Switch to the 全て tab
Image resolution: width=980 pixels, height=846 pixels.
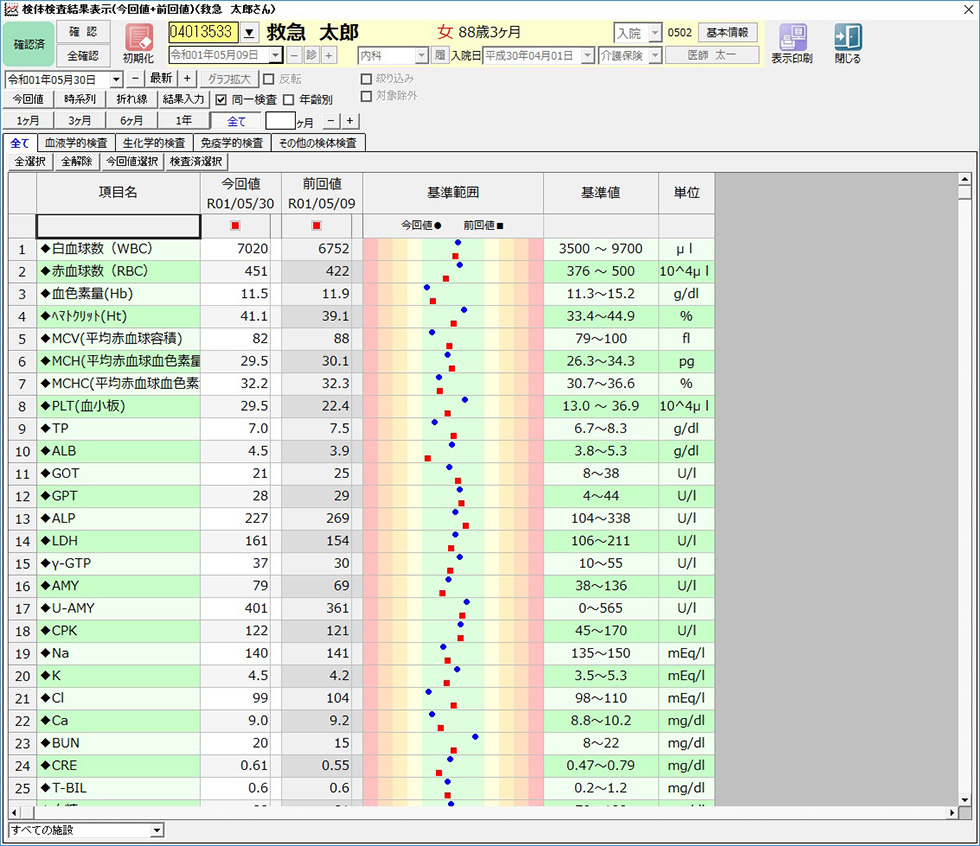point(20,143)
